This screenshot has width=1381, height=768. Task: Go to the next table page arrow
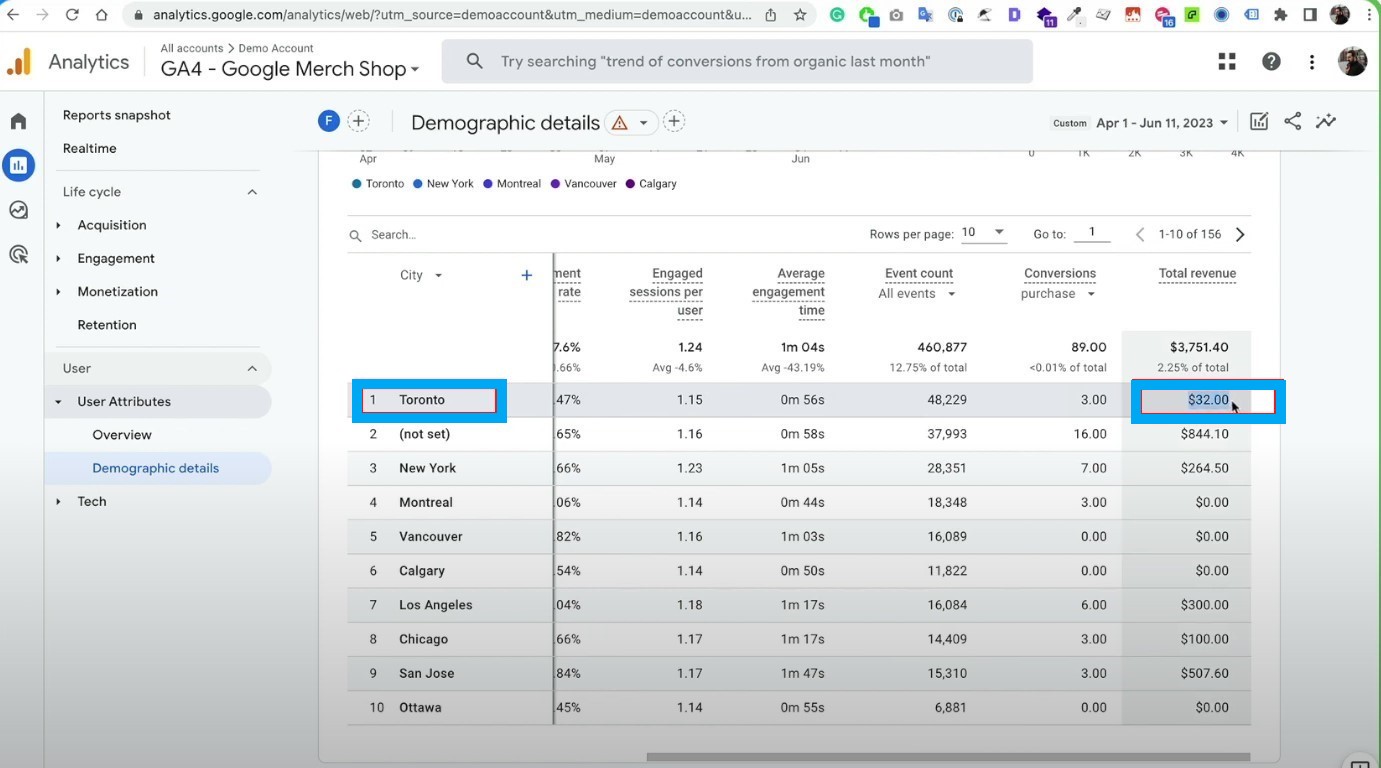(x=1240, y=234)
